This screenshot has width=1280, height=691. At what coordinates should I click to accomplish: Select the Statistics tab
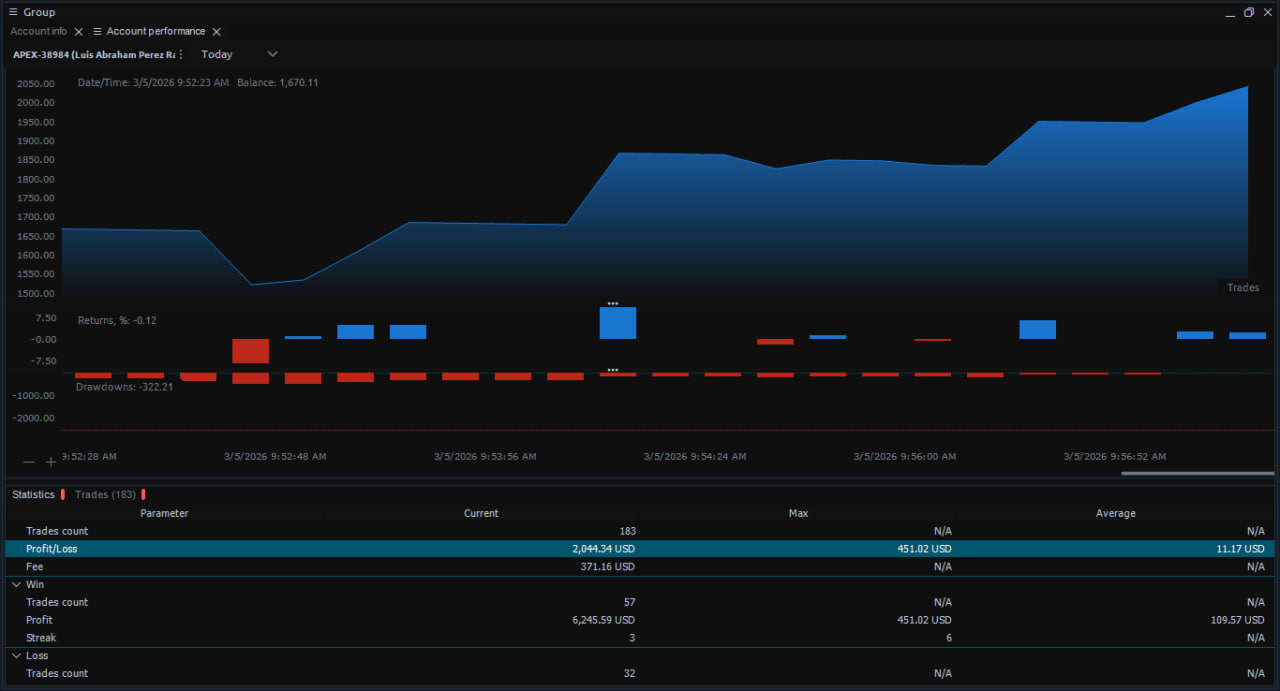tap(33, 494)
